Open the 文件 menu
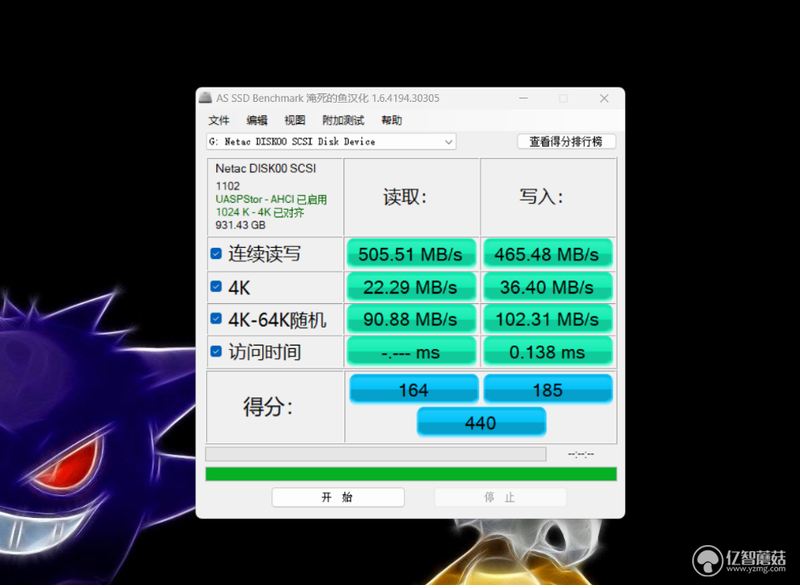Screen dimensions: 800x585 [x=219, y=120]
